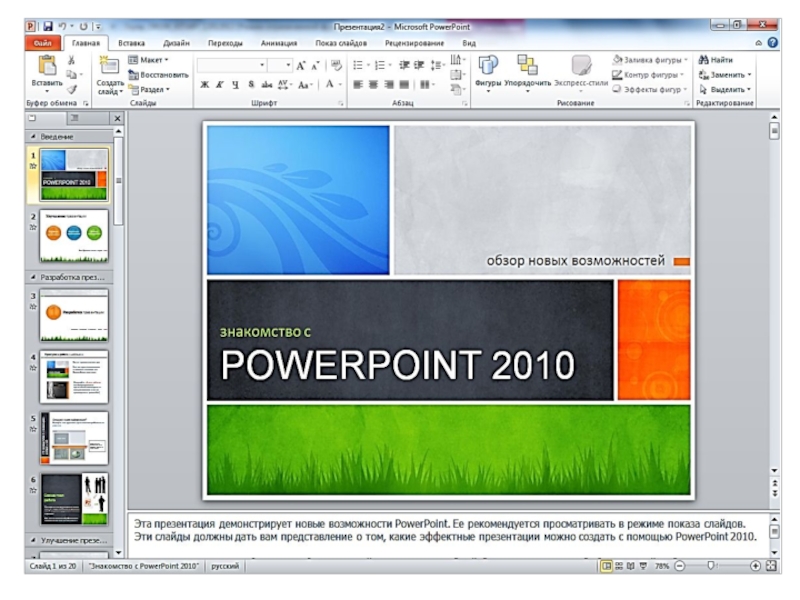Open the Вставка ribbon tab
Screen dimensions: 800x600
point(131,43)
